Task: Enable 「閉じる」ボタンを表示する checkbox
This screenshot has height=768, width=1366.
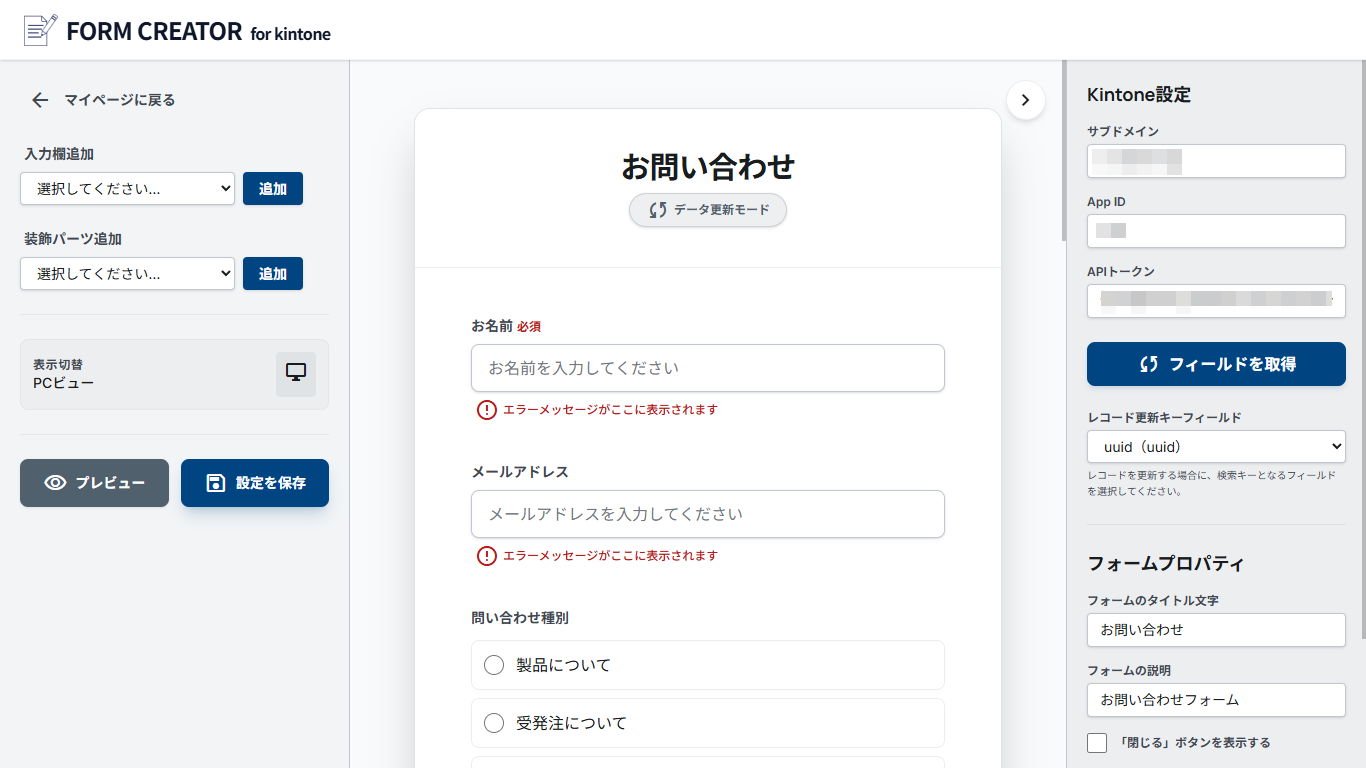Action: coord(1097,743)
